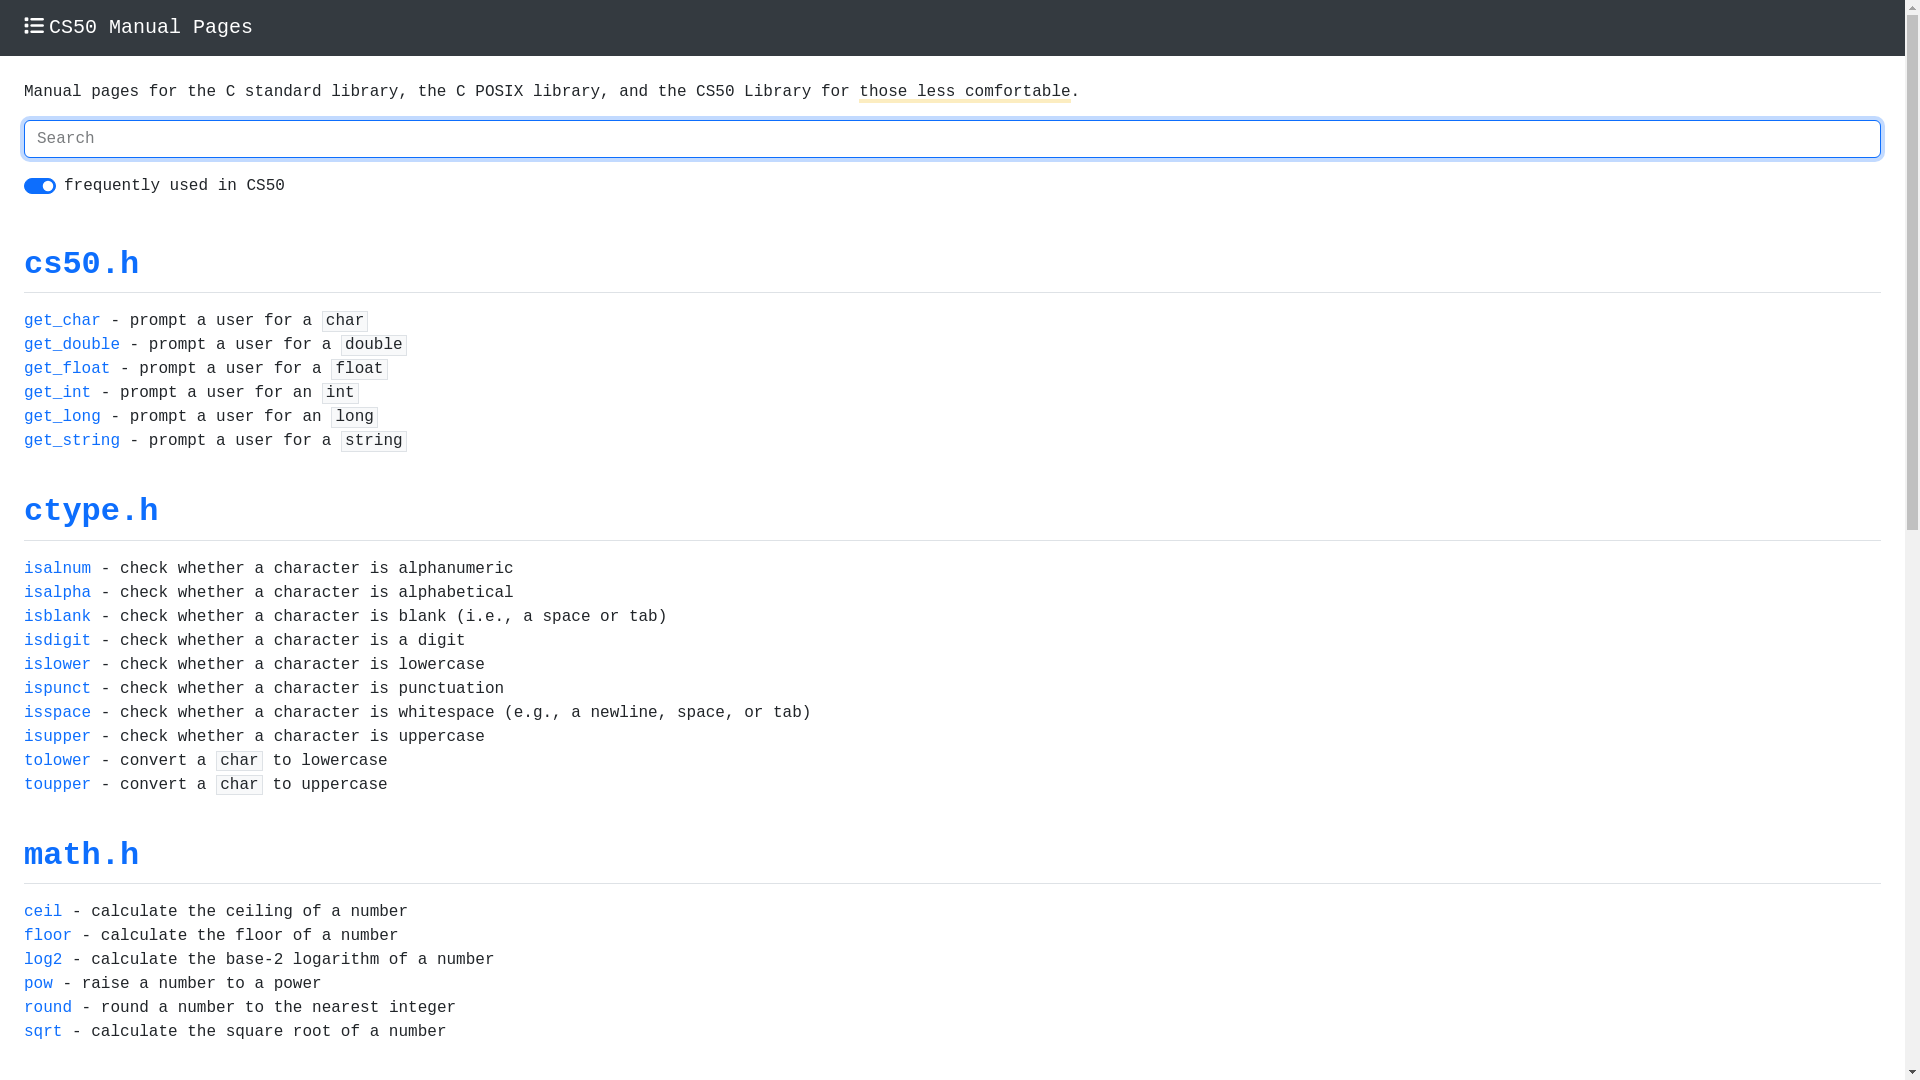This screenshot has height=1080, width=1920.
Task: Open the sqrt manual page
Action: [43, 1032]
